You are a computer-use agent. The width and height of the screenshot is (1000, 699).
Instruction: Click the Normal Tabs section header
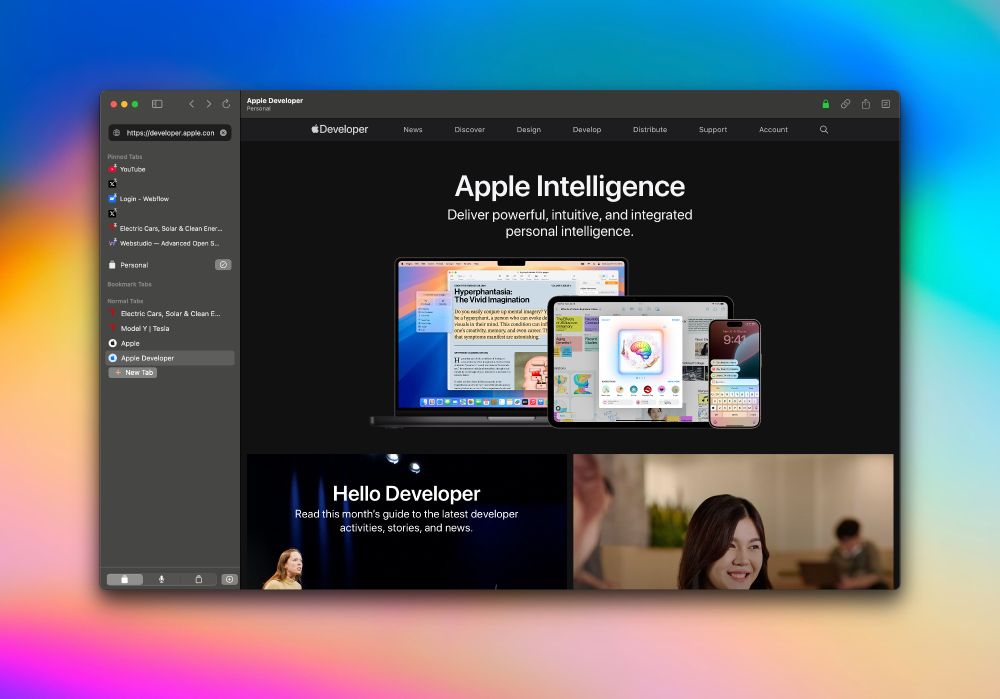pos(125,300)
